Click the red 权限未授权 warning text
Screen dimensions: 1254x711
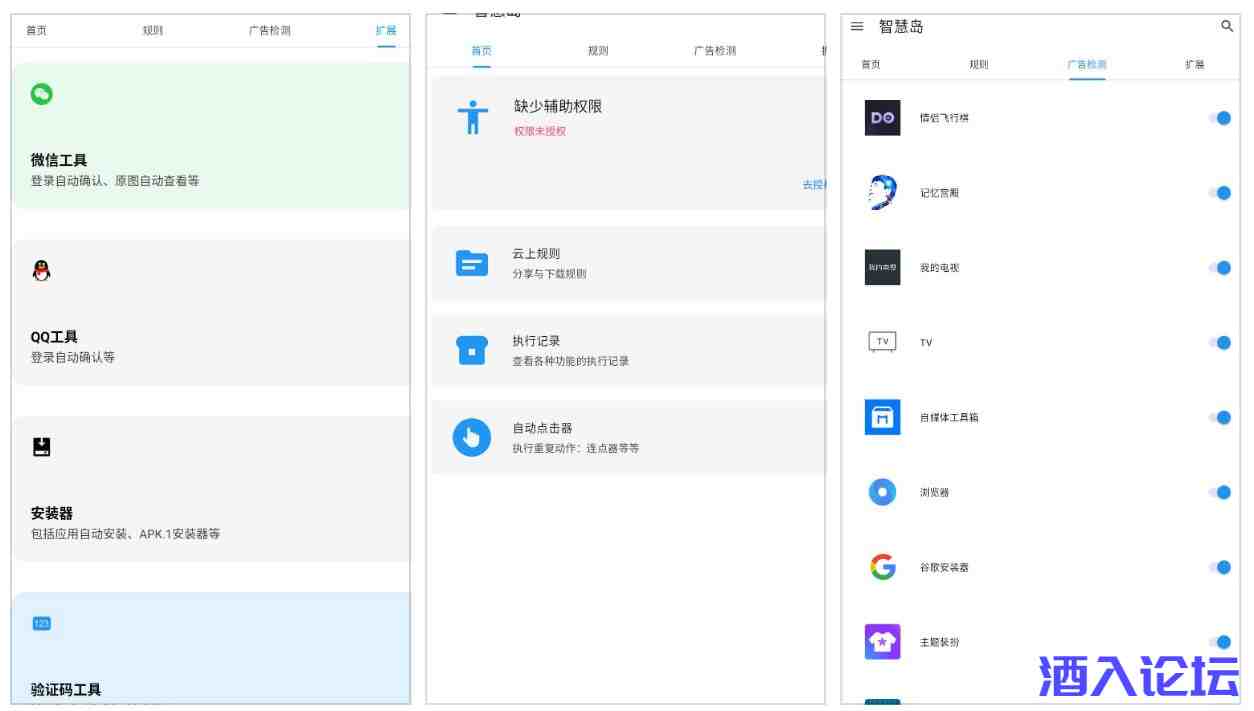click(x=540, y=131)
